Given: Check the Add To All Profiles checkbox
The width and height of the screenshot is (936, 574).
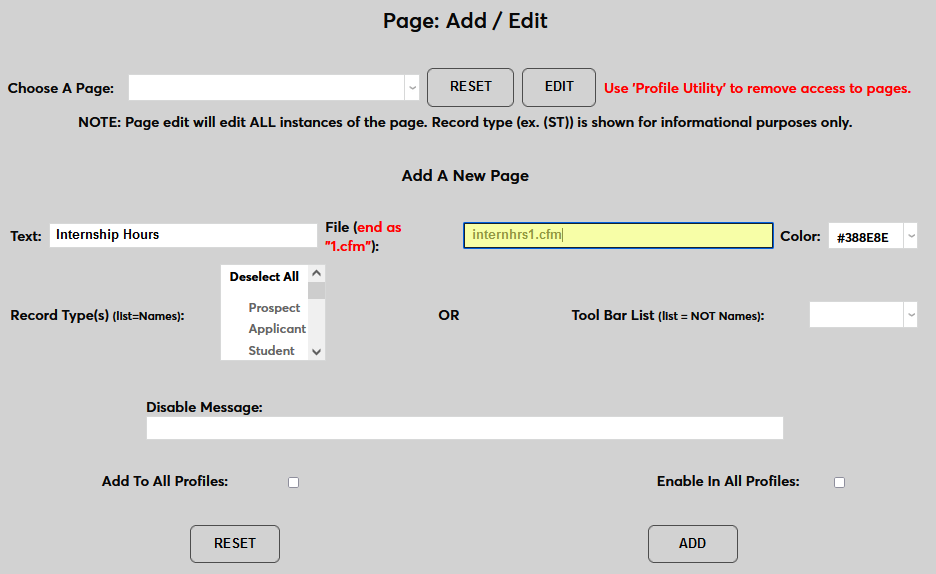Looking at the screenshot, I should (x=293, y=482).
